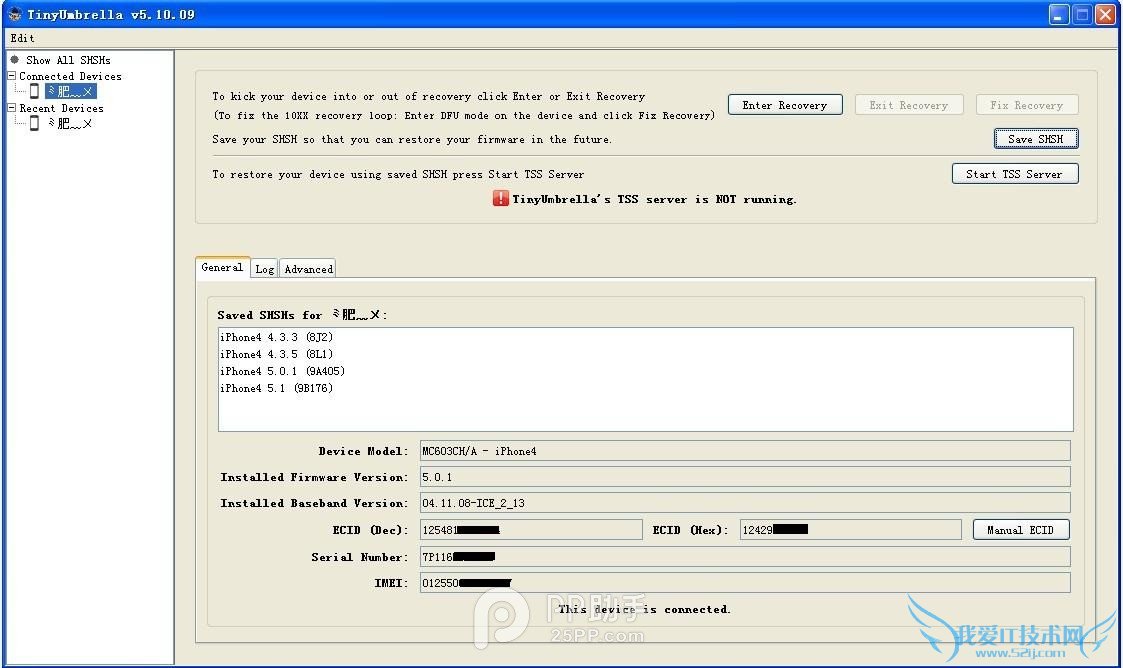Click the red TSS server warning icon
The height and width of the screenshot is (668, 1123).
point(500,199)
